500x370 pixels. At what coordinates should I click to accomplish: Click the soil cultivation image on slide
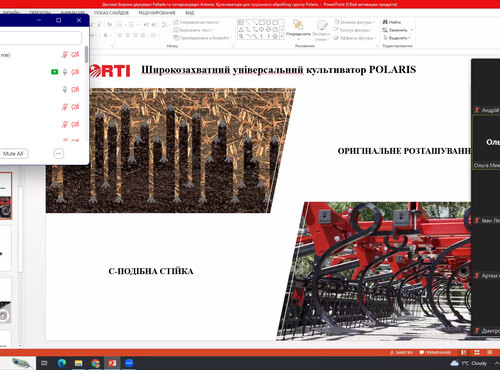click(x=170, y=150)
